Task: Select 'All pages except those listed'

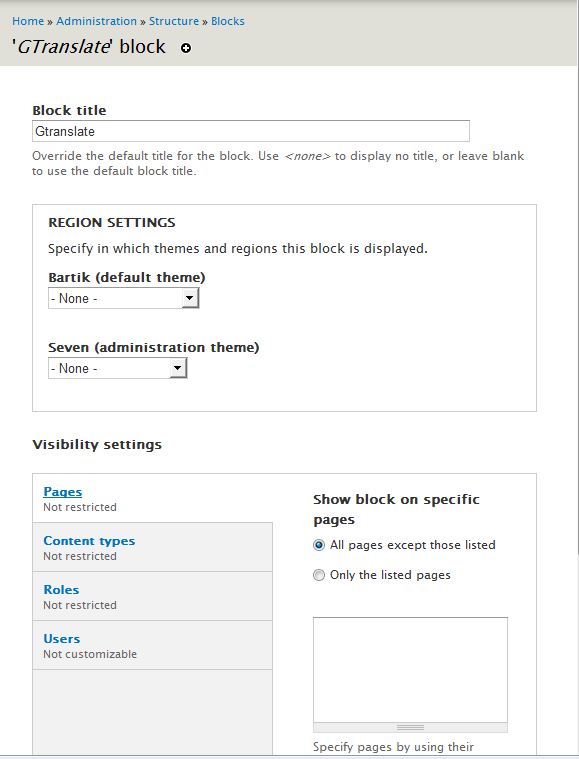Action: 319,545
